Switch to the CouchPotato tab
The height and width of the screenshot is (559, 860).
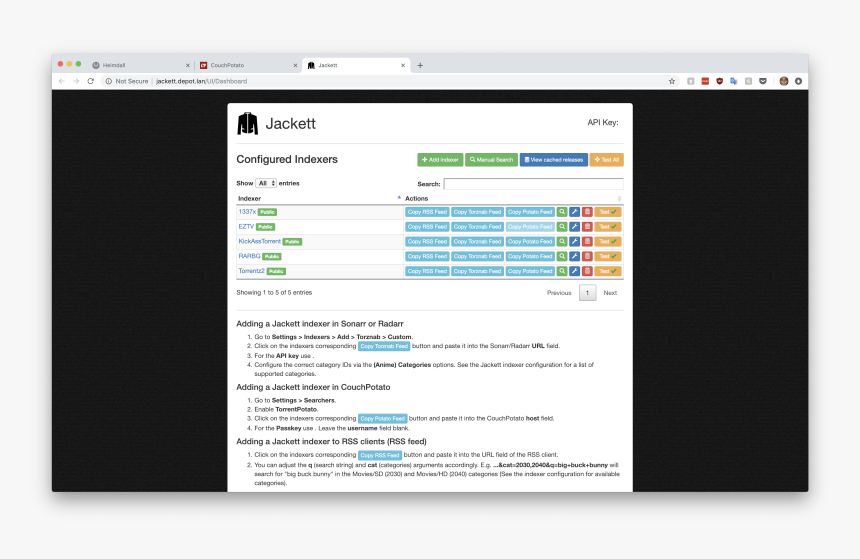(248, 65)
